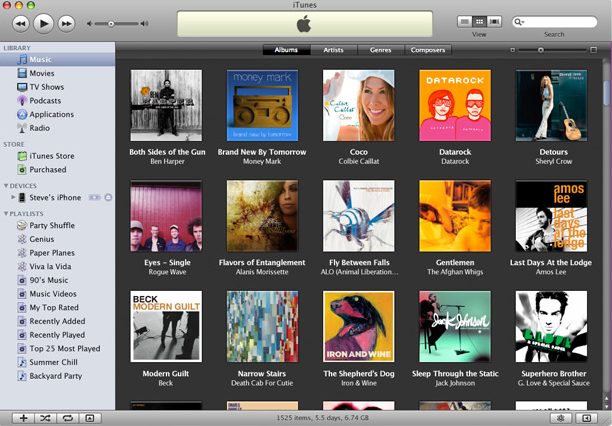The width and height of the screenshot is (612, 426).
Task: Select the Modern Guilt album cover
Action: pyautogui.click(x=166, y=326)
